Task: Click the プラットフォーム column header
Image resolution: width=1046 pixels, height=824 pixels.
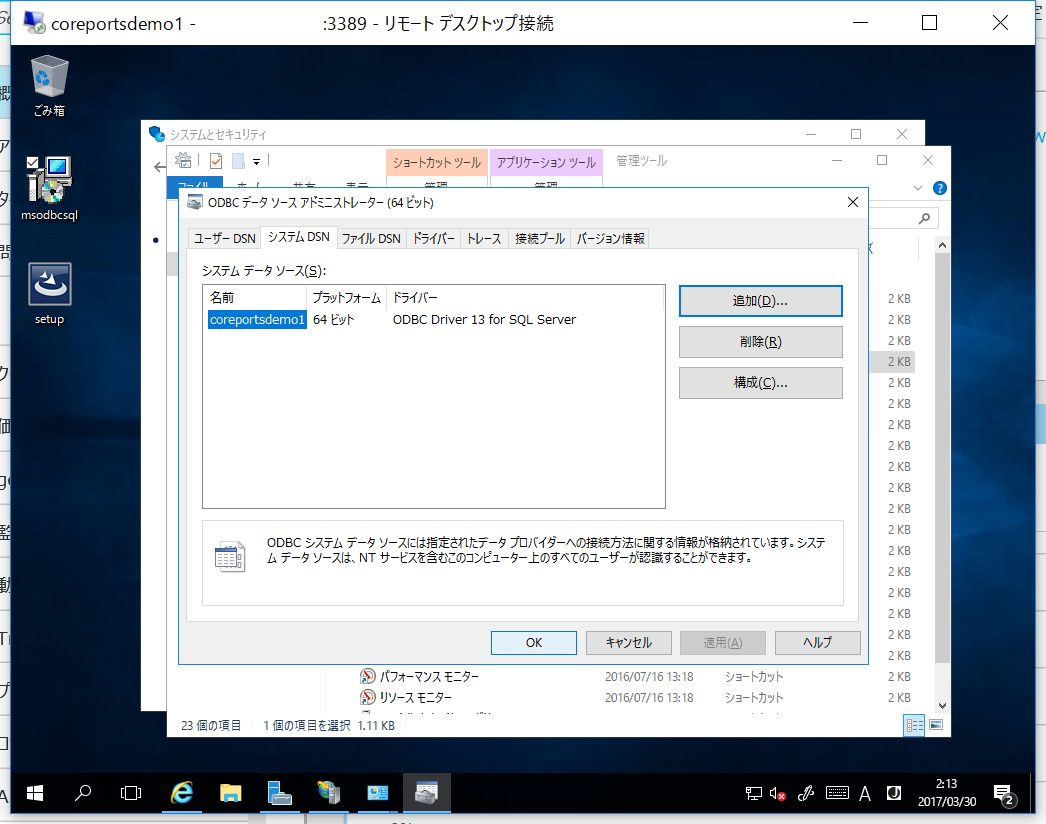Action: [347, 298]
